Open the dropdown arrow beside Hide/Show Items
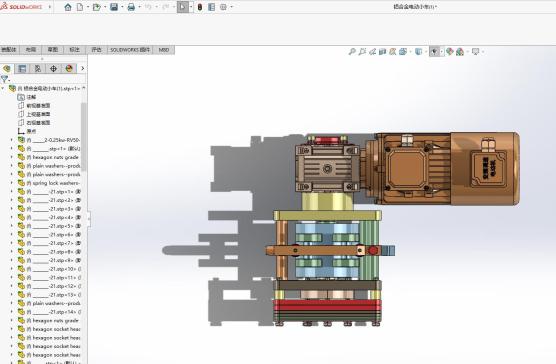Image resolution: width=556 pixels, height=364 pixels. click(x=441, y=52)
